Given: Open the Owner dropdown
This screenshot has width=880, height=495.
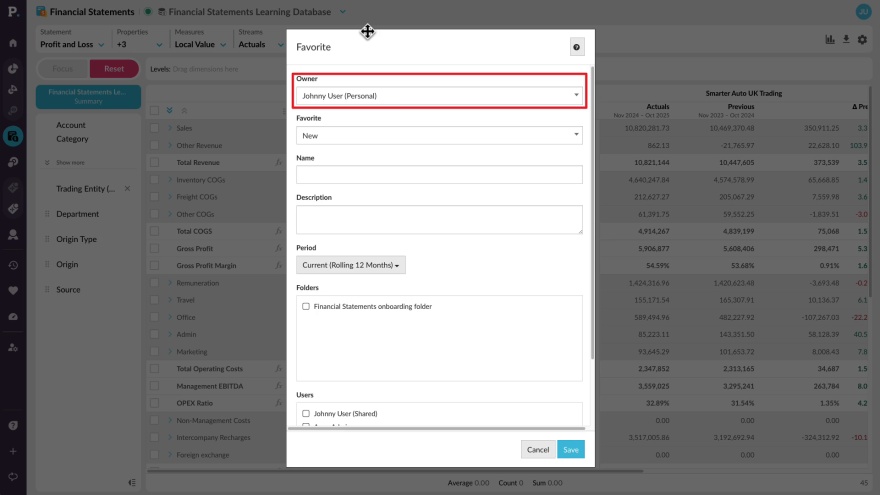Looking at the screenshot, I should coord(439,95).
